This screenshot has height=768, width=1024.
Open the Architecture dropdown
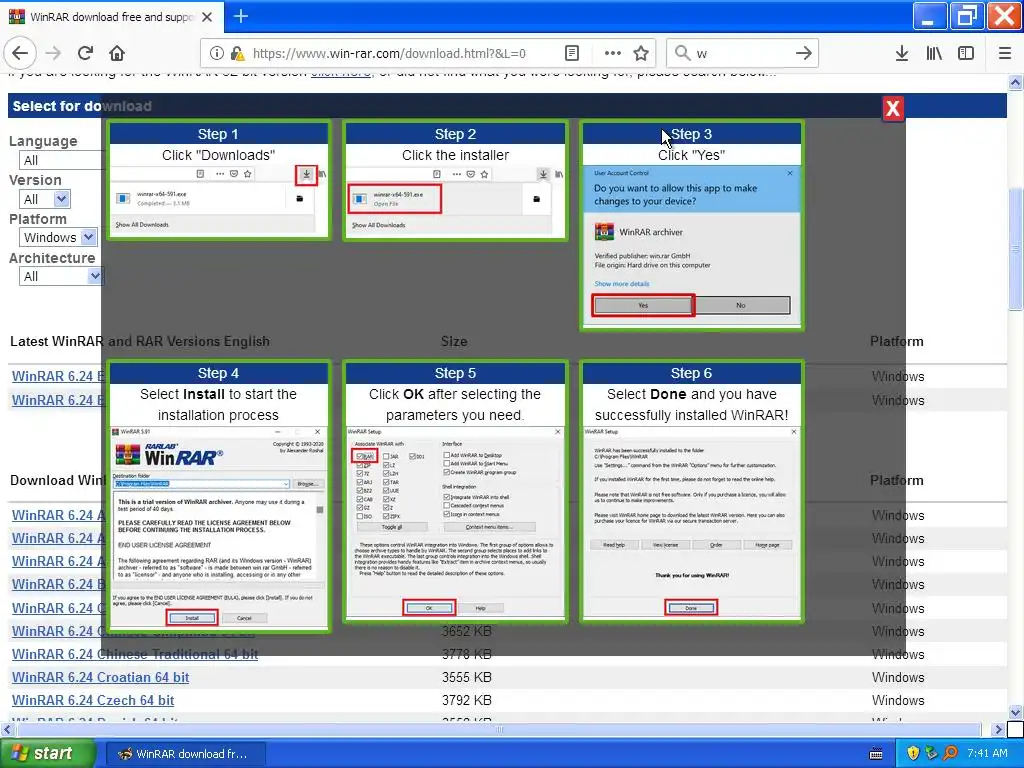tap(61, 276)
